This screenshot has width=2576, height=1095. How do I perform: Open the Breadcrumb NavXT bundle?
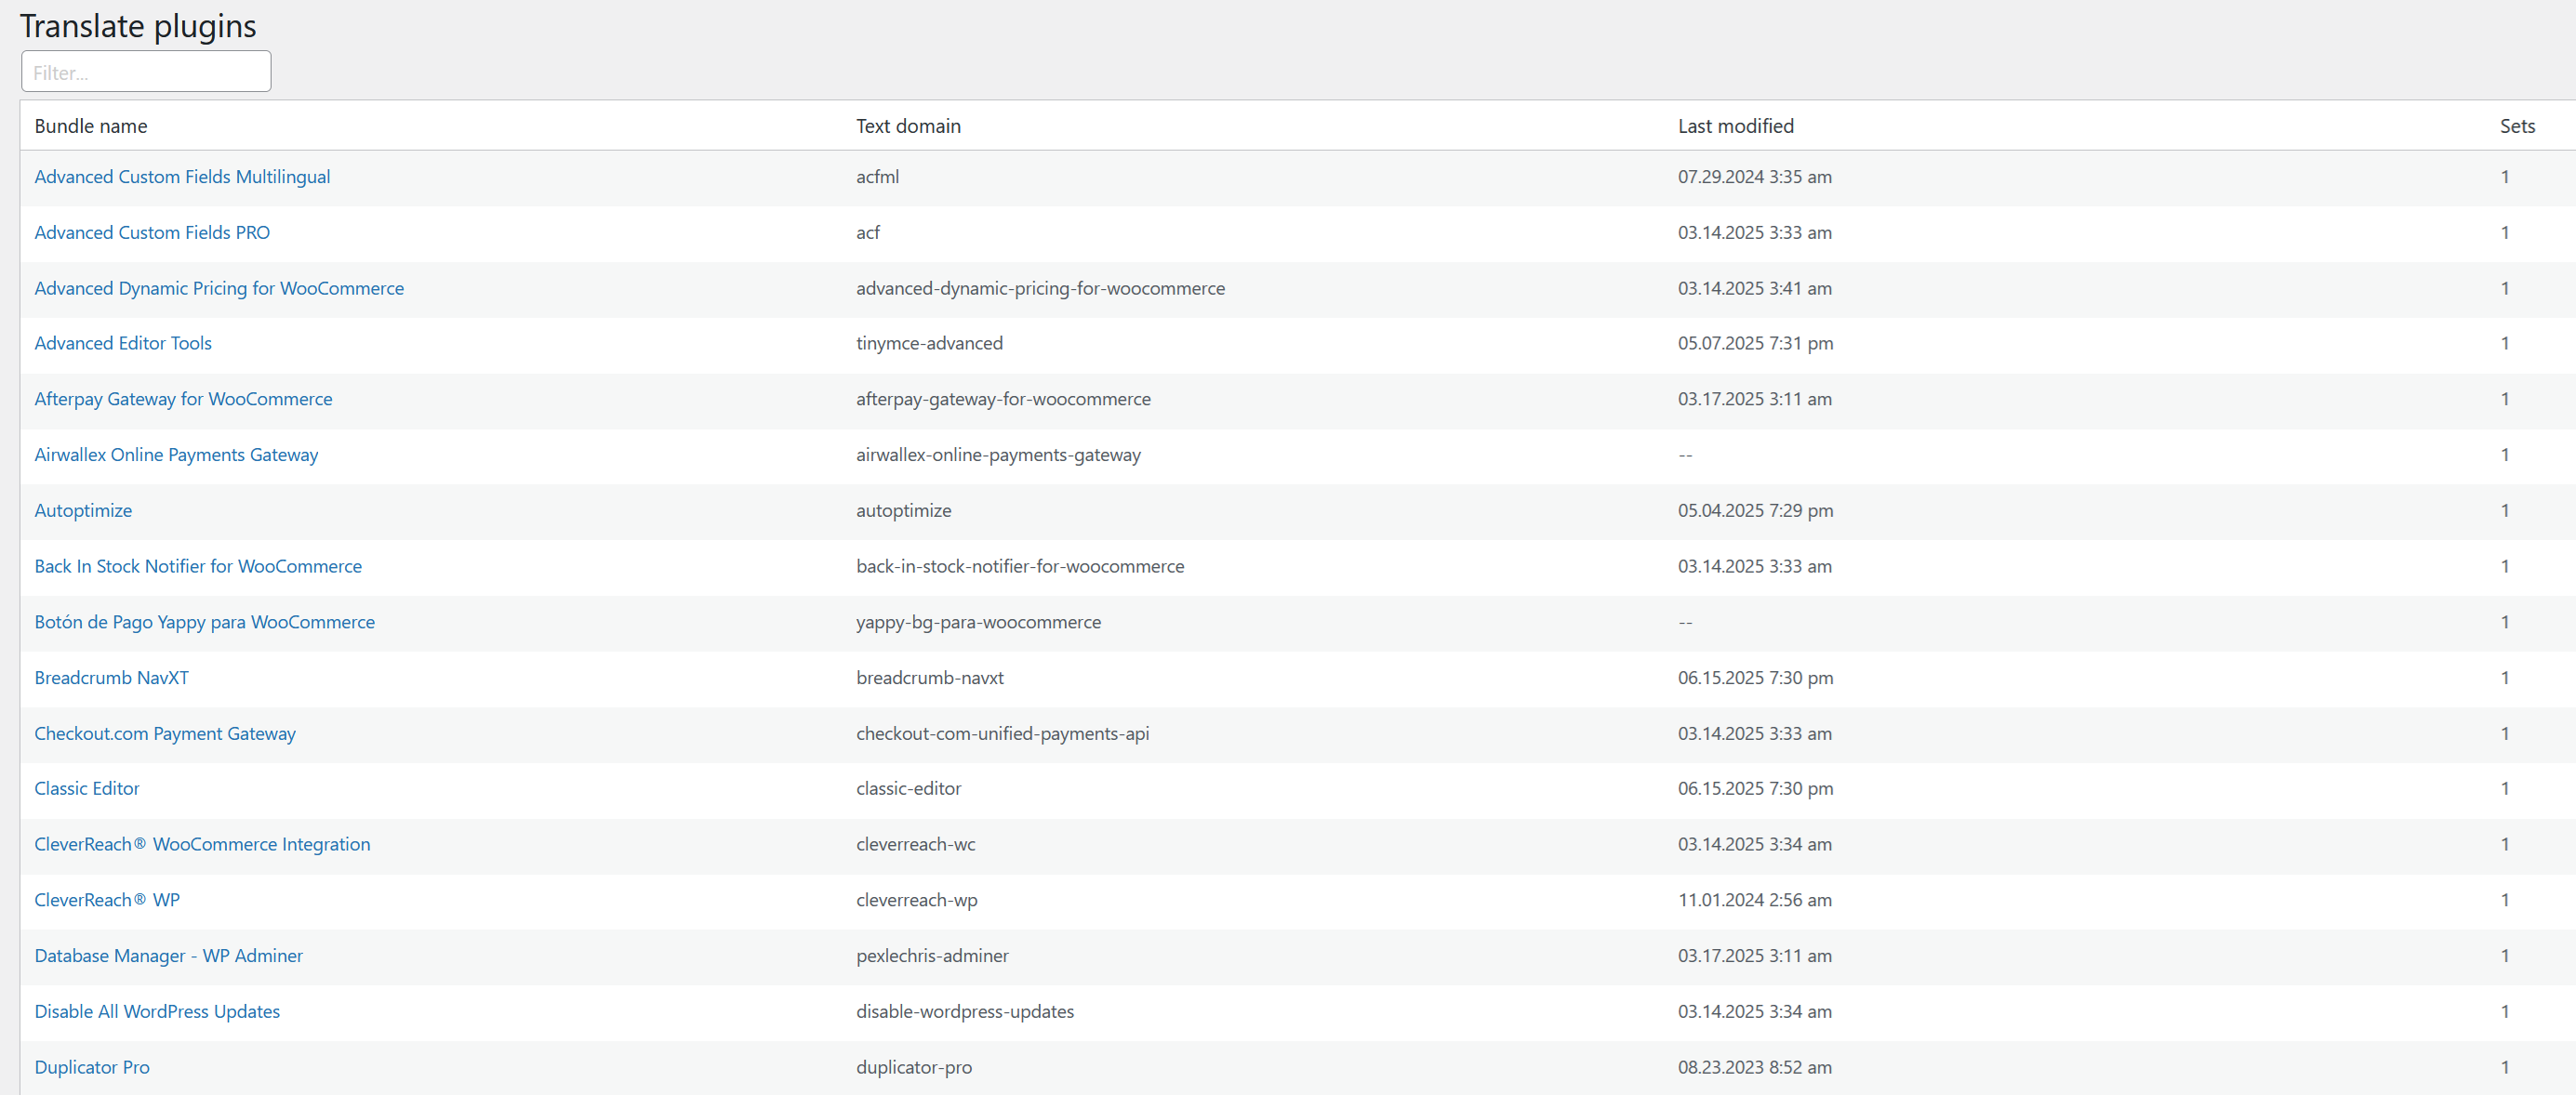point(112,678)
